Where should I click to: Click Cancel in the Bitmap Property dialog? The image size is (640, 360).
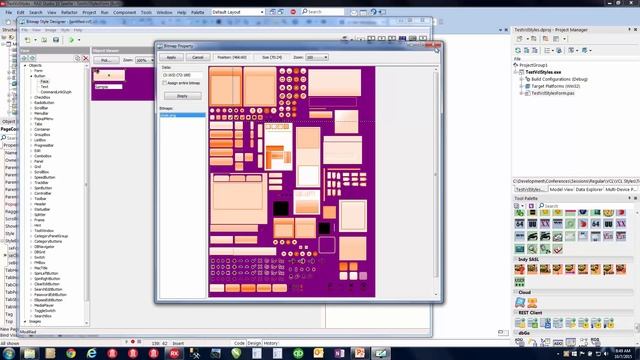pyautogui.click(x=198, y=57)
